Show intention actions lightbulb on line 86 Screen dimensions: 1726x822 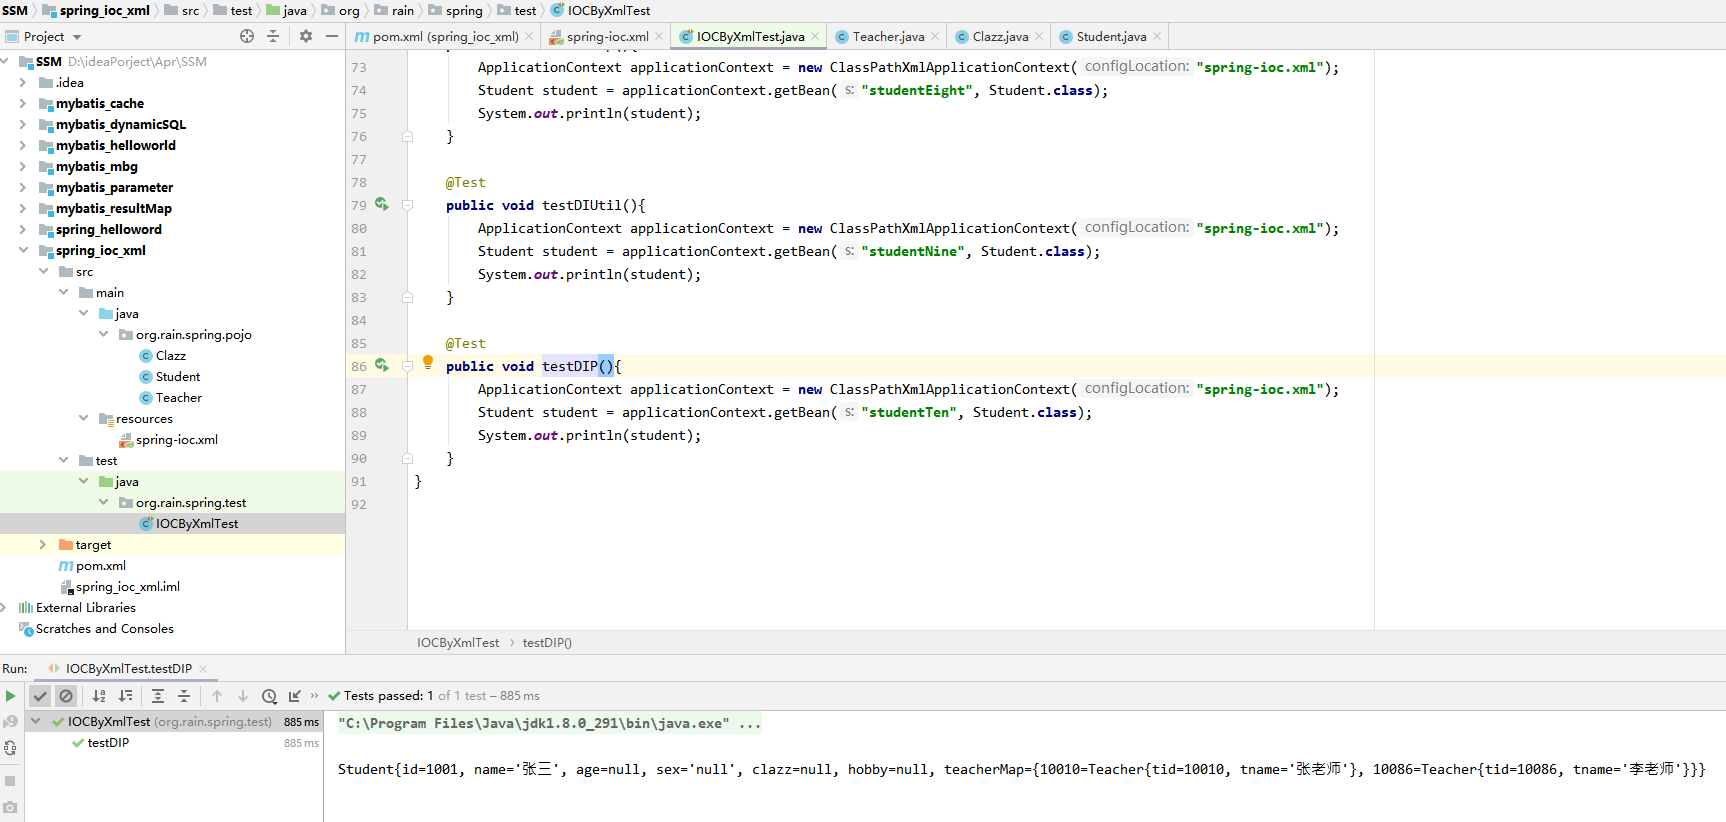(x=428, y=362)
